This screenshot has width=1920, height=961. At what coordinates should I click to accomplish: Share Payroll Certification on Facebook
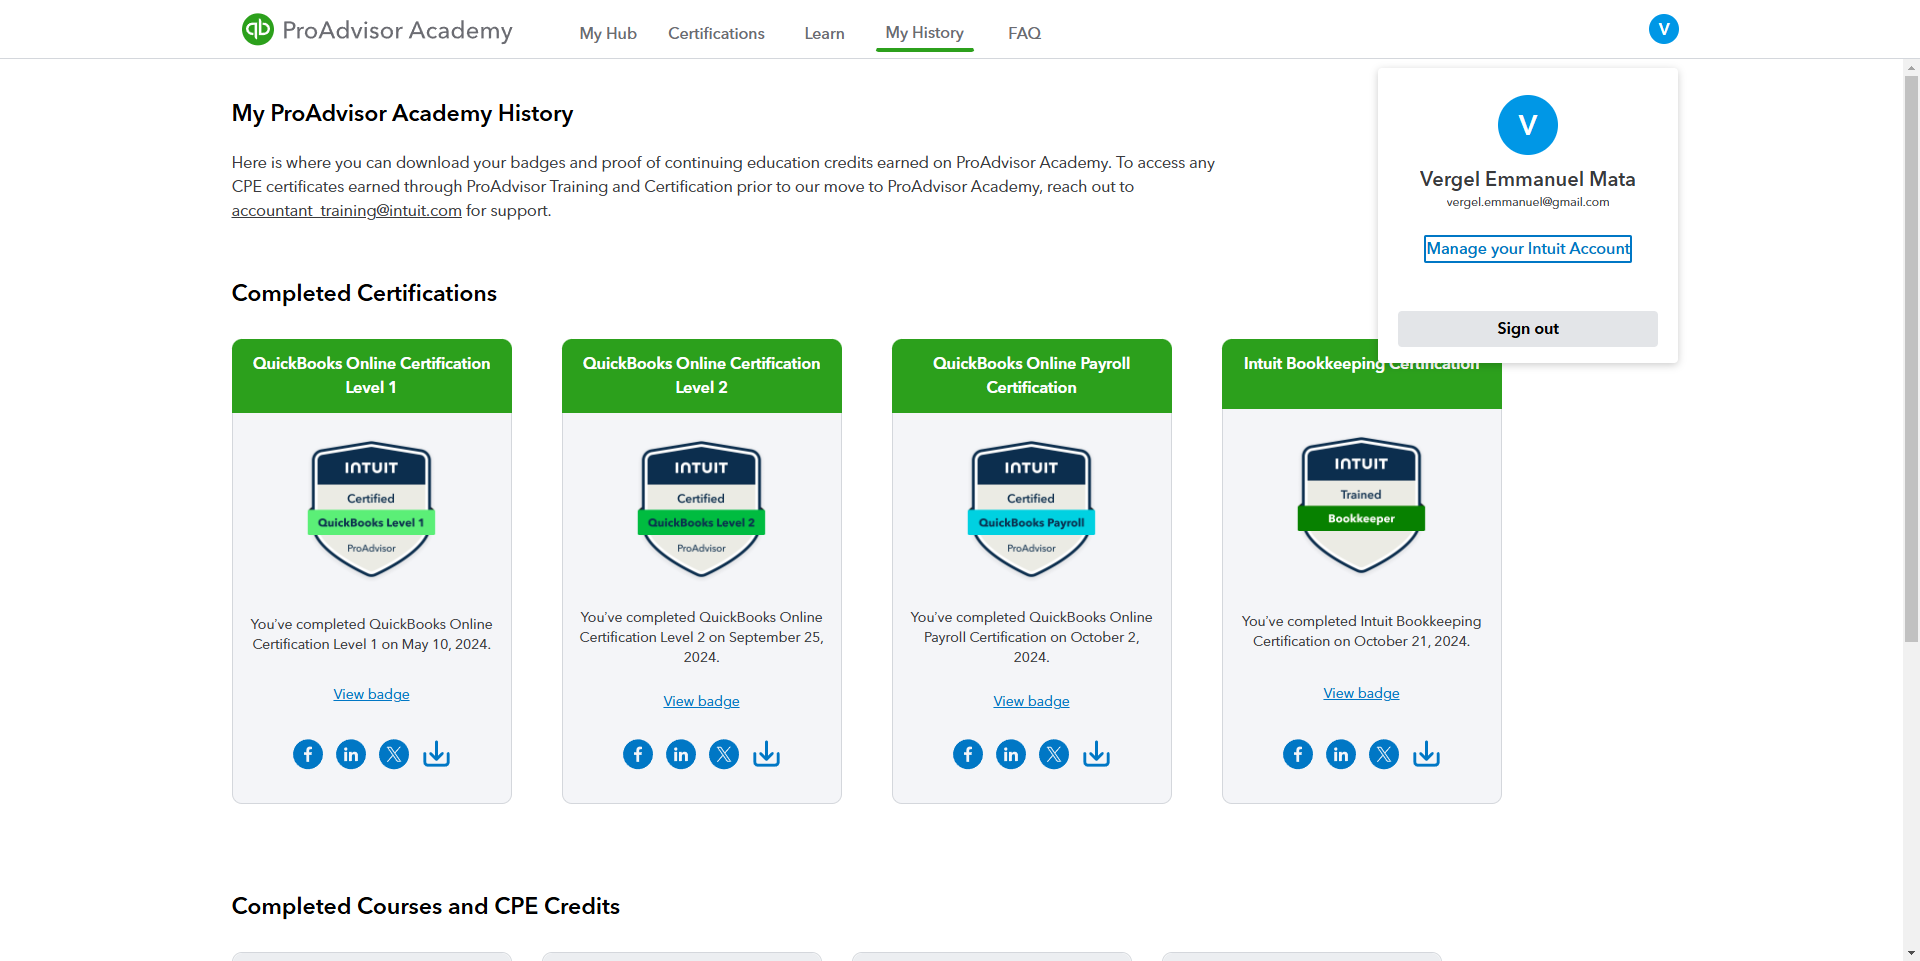[x=968, y=754]
